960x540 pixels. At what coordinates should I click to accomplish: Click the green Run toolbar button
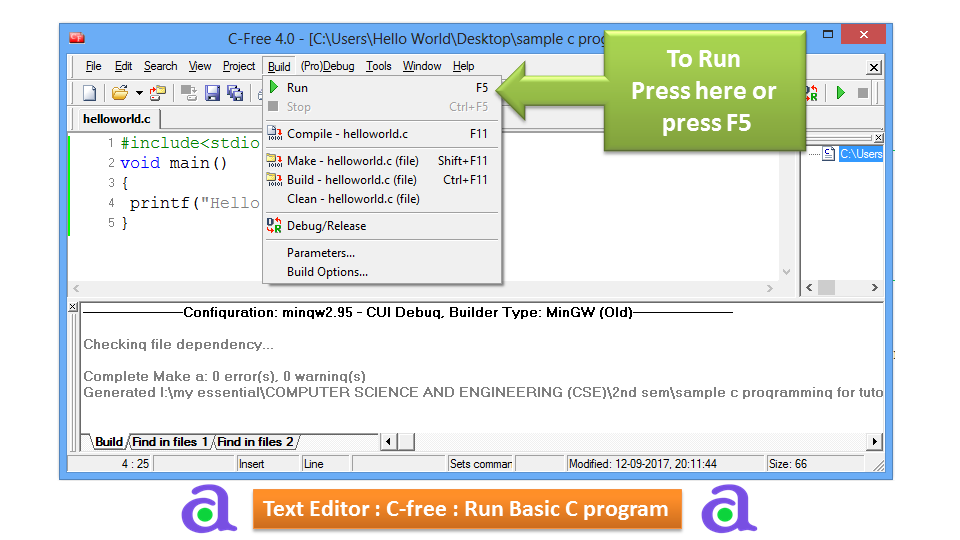(x=841, y=92)
